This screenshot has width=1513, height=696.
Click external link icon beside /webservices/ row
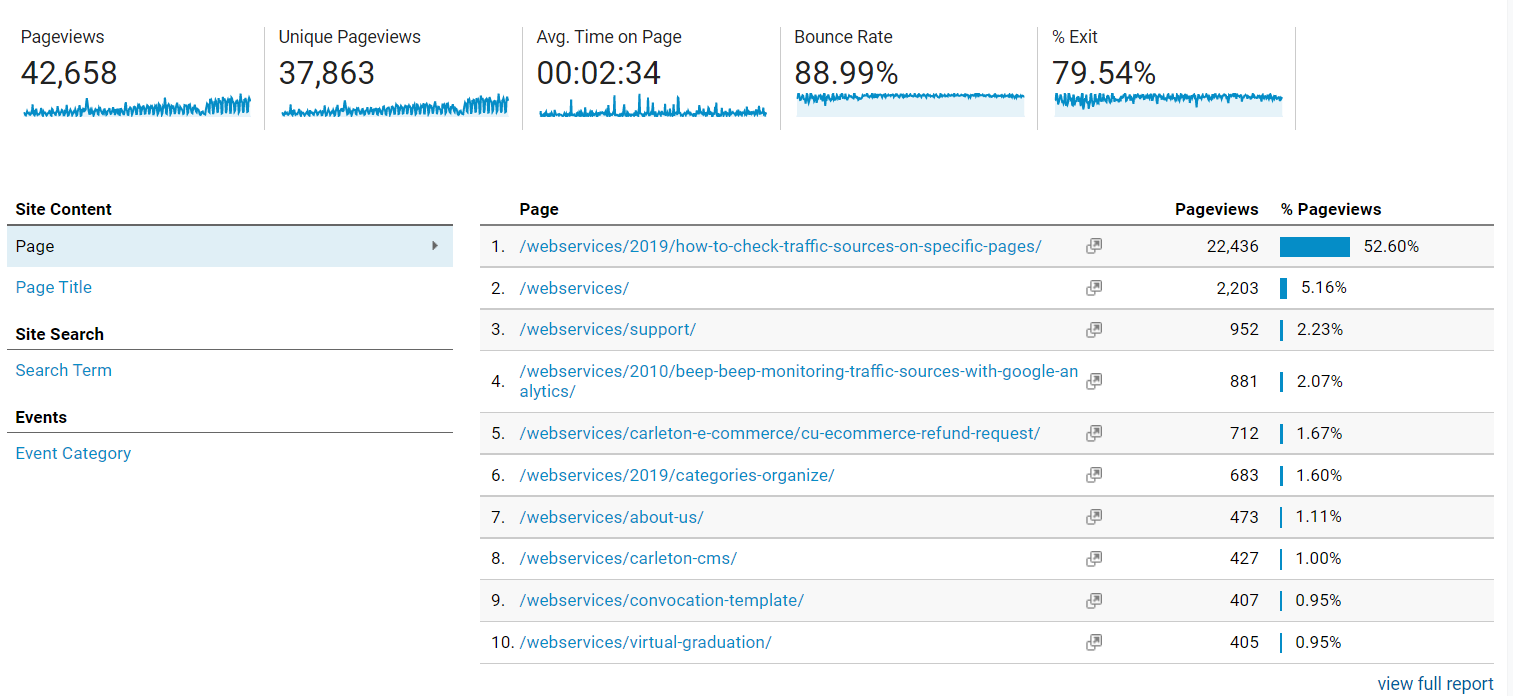point(1094,288)
